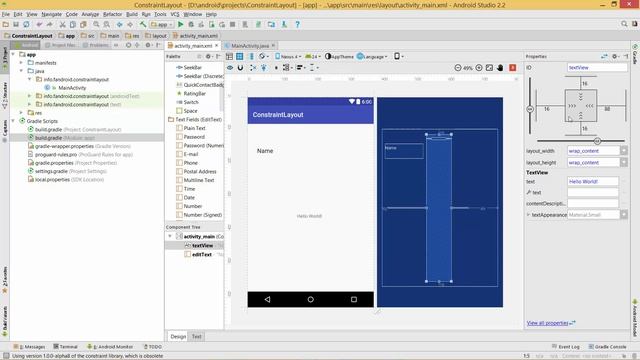Collapse the Gradle Scripts node
Viewport: 640px width, 360px height.
click(13, 121)
